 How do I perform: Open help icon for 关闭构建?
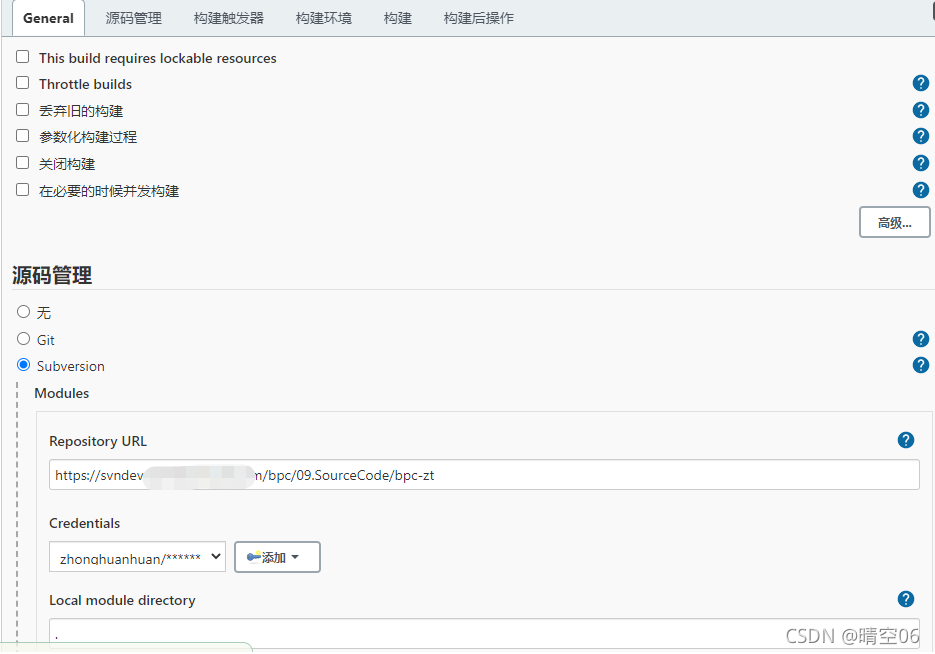(921, 163)
